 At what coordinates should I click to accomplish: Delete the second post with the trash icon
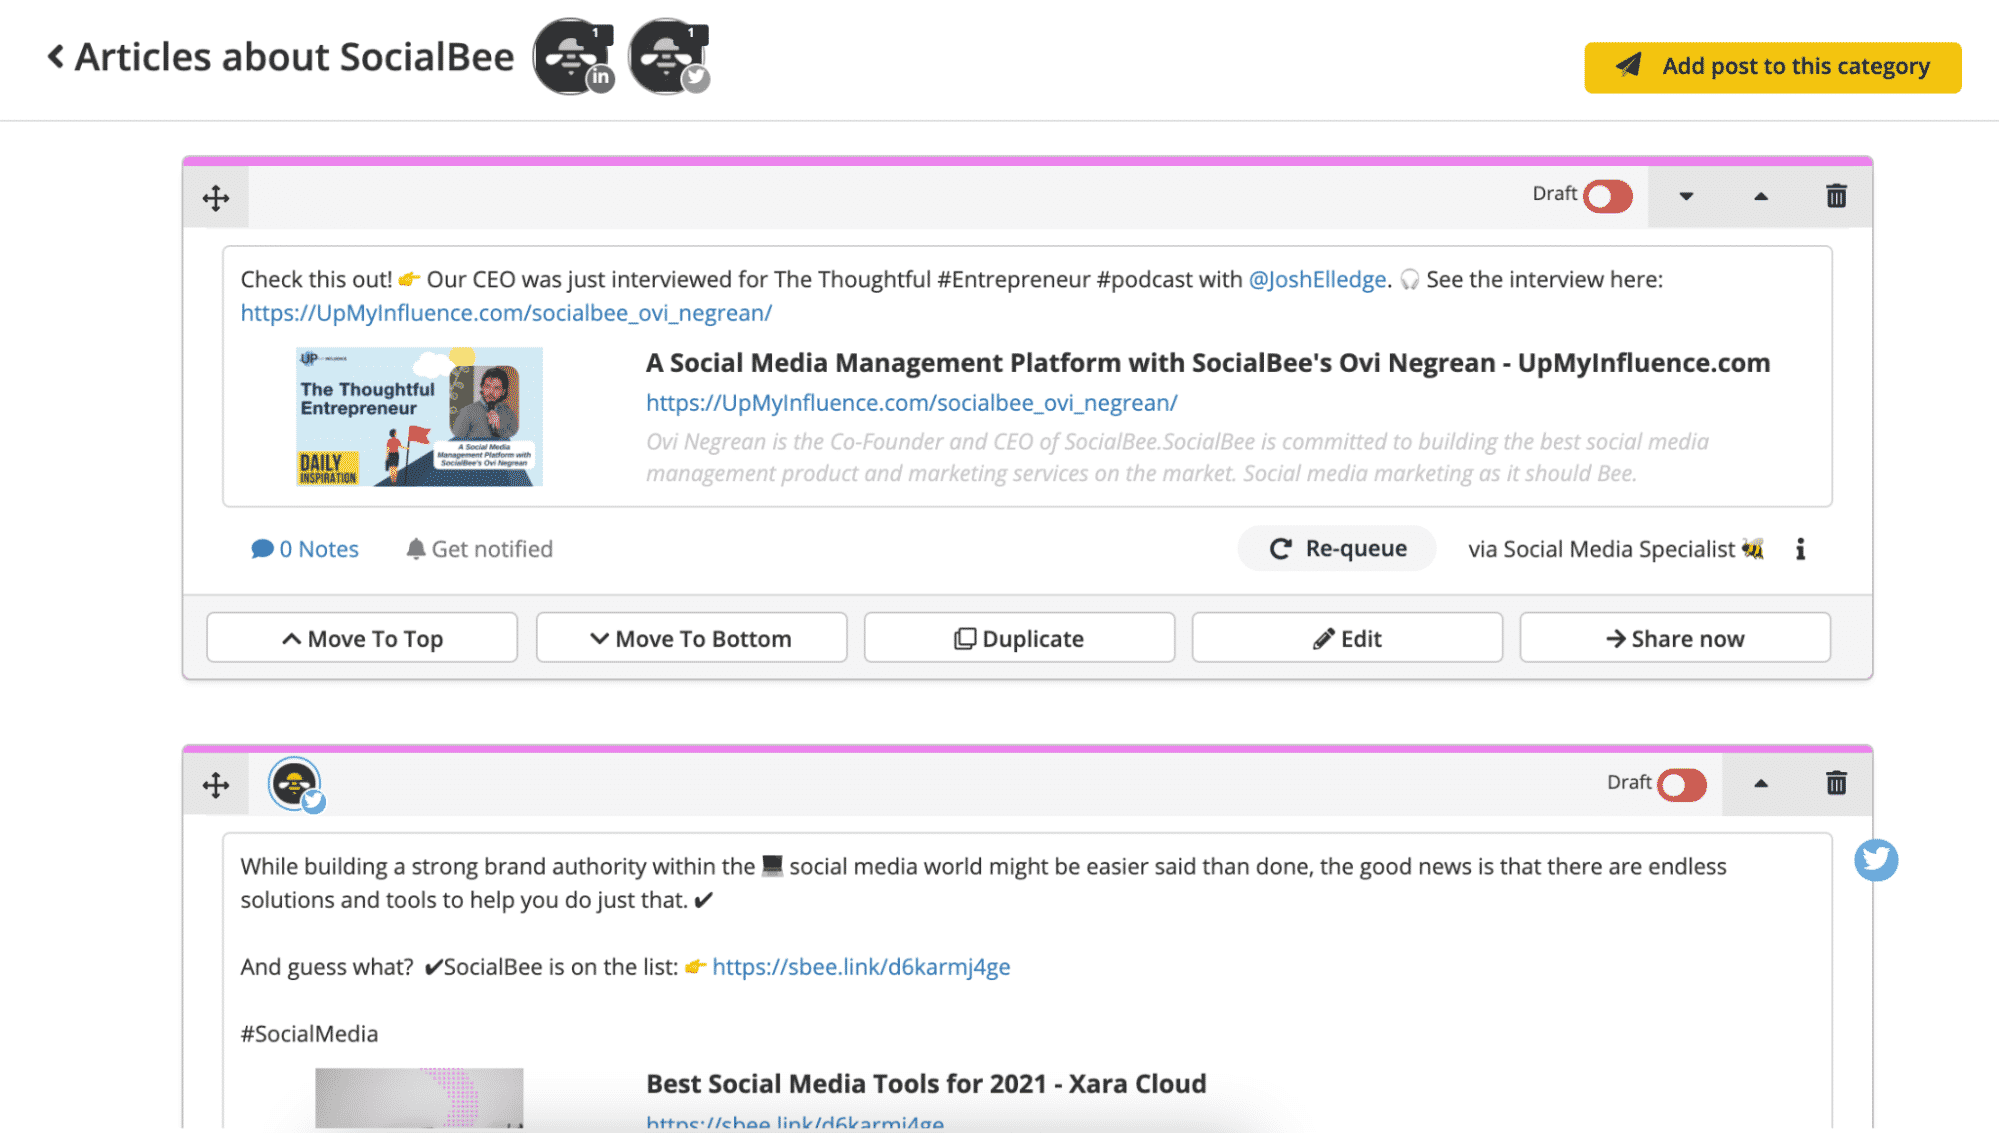1836,783
